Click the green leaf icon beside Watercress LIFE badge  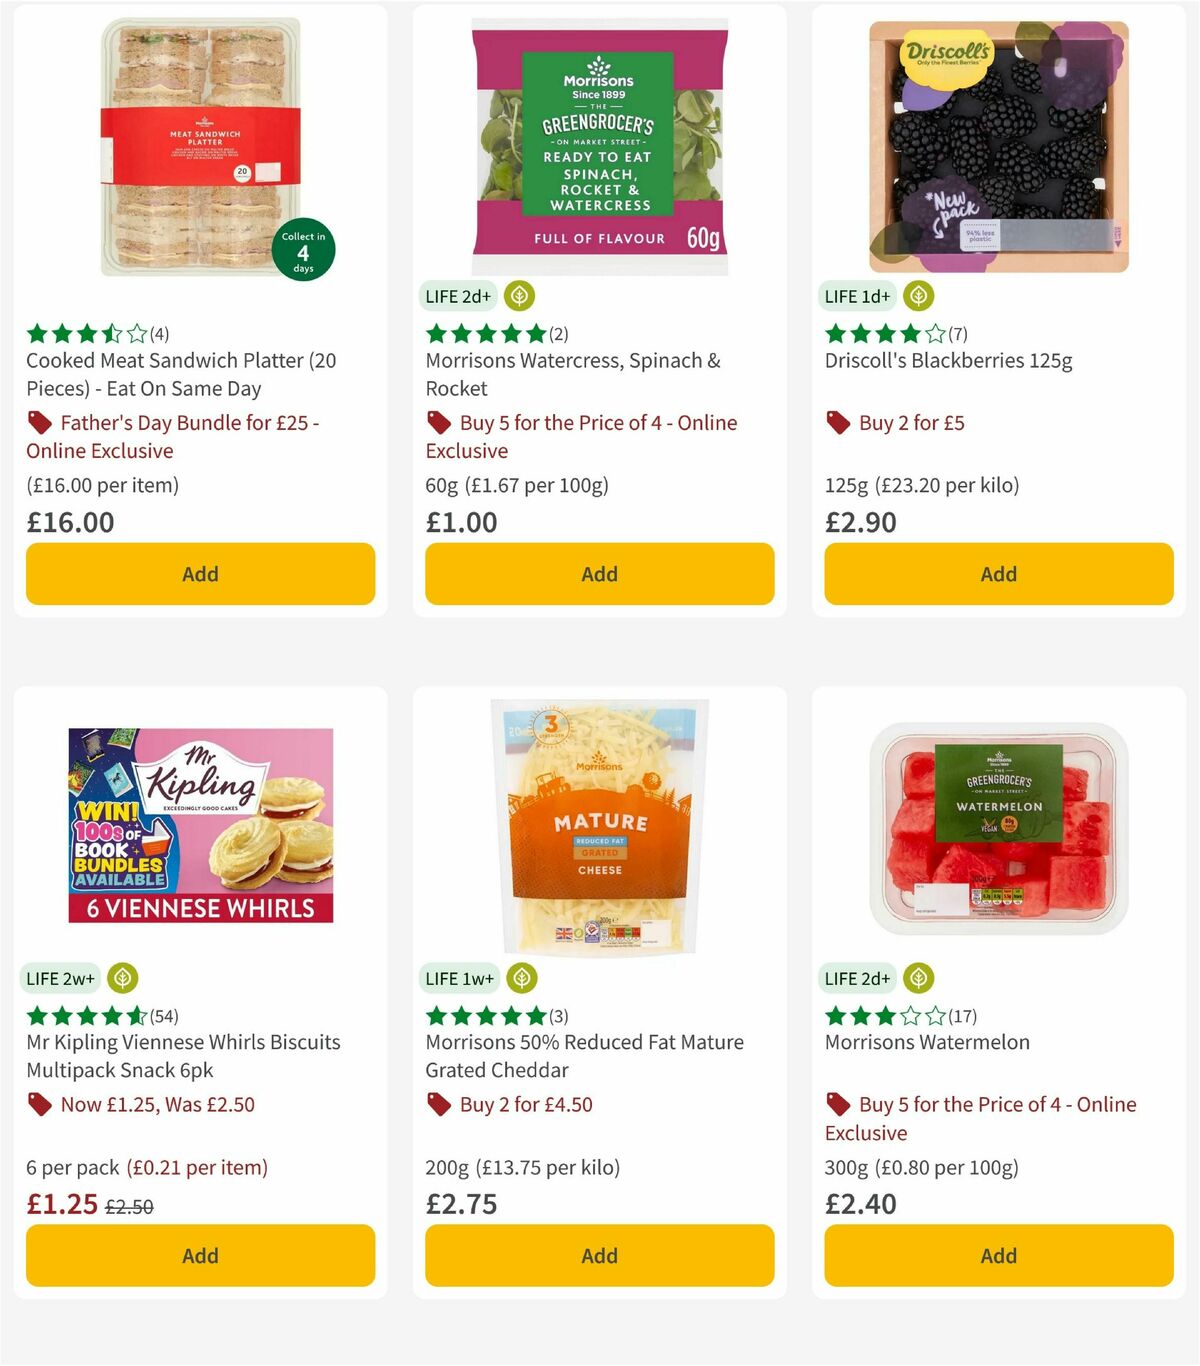519,296
